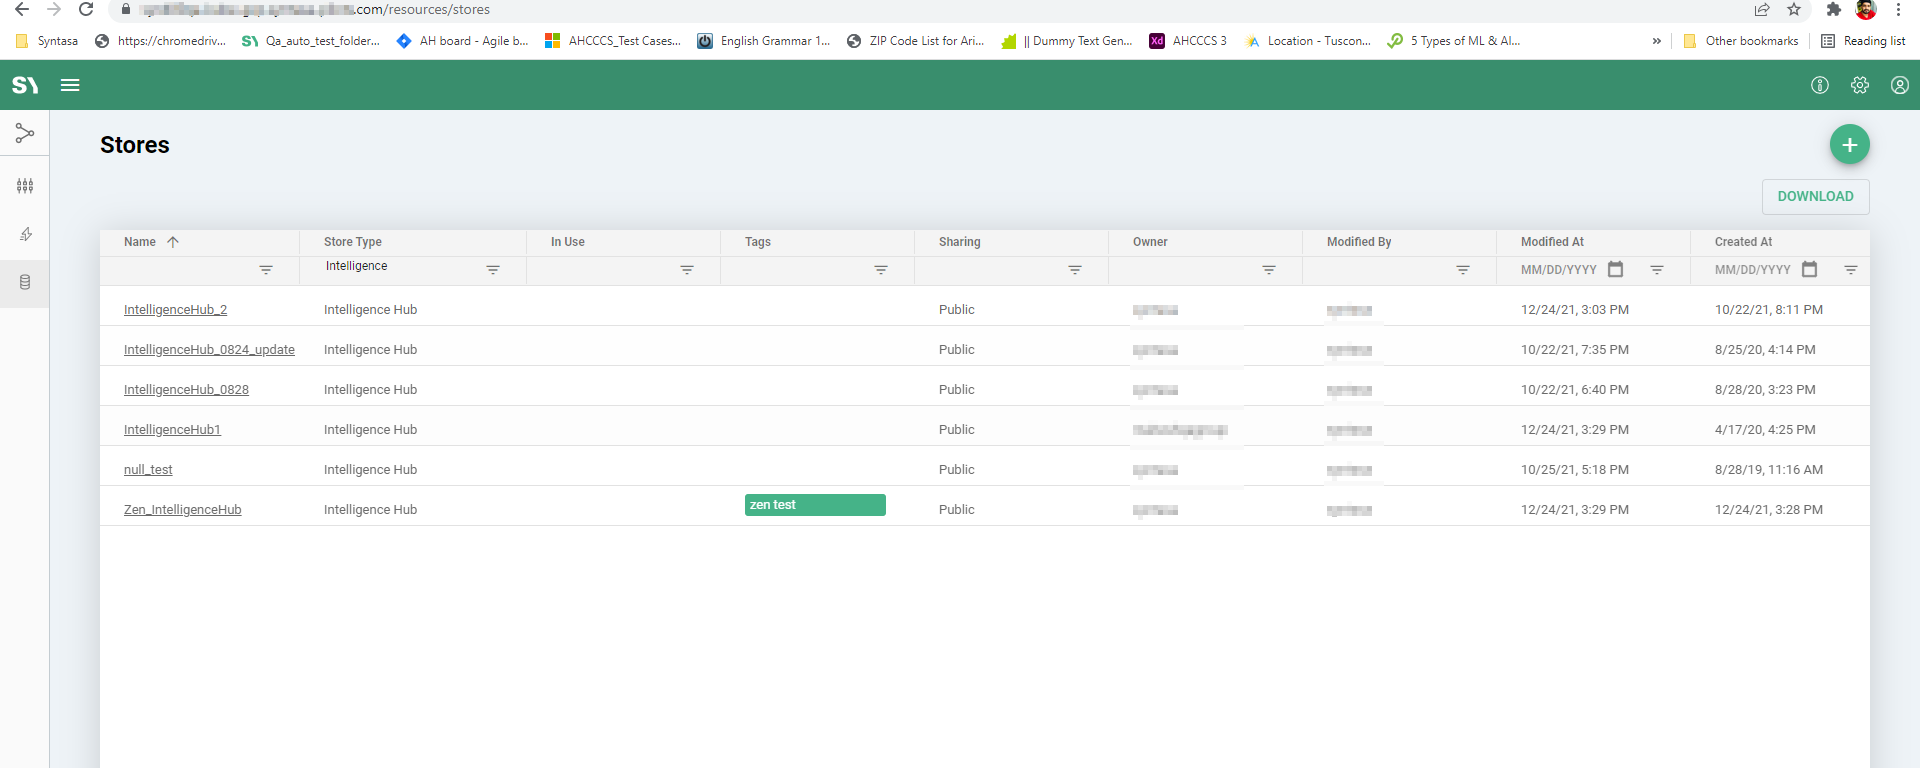Open the IntelligenceHub_0824_update link

tap(209, 350)
